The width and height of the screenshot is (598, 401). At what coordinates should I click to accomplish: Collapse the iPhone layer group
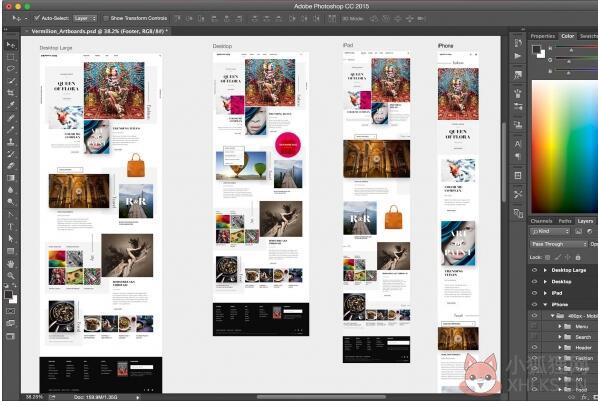[x=545, y=304]
